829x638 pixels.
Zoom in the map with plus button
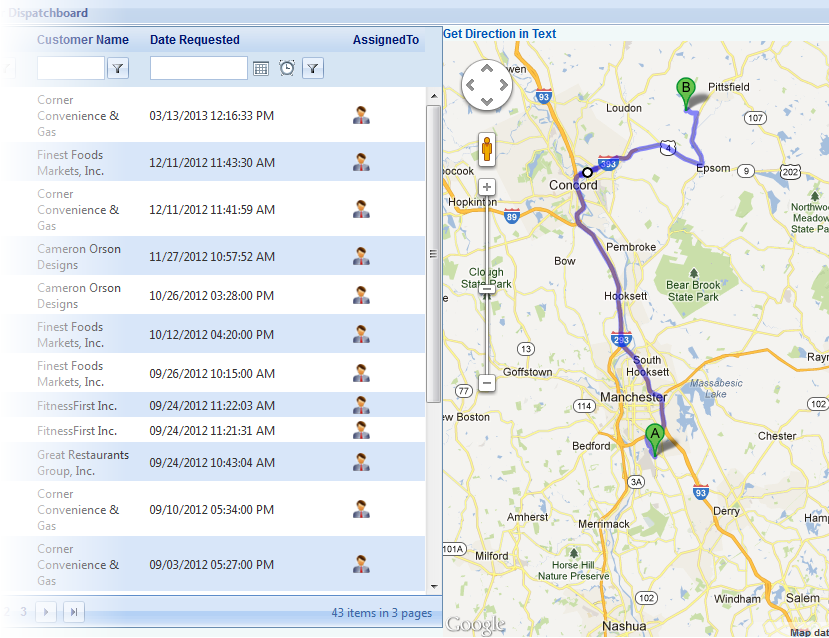click(487, 187)
